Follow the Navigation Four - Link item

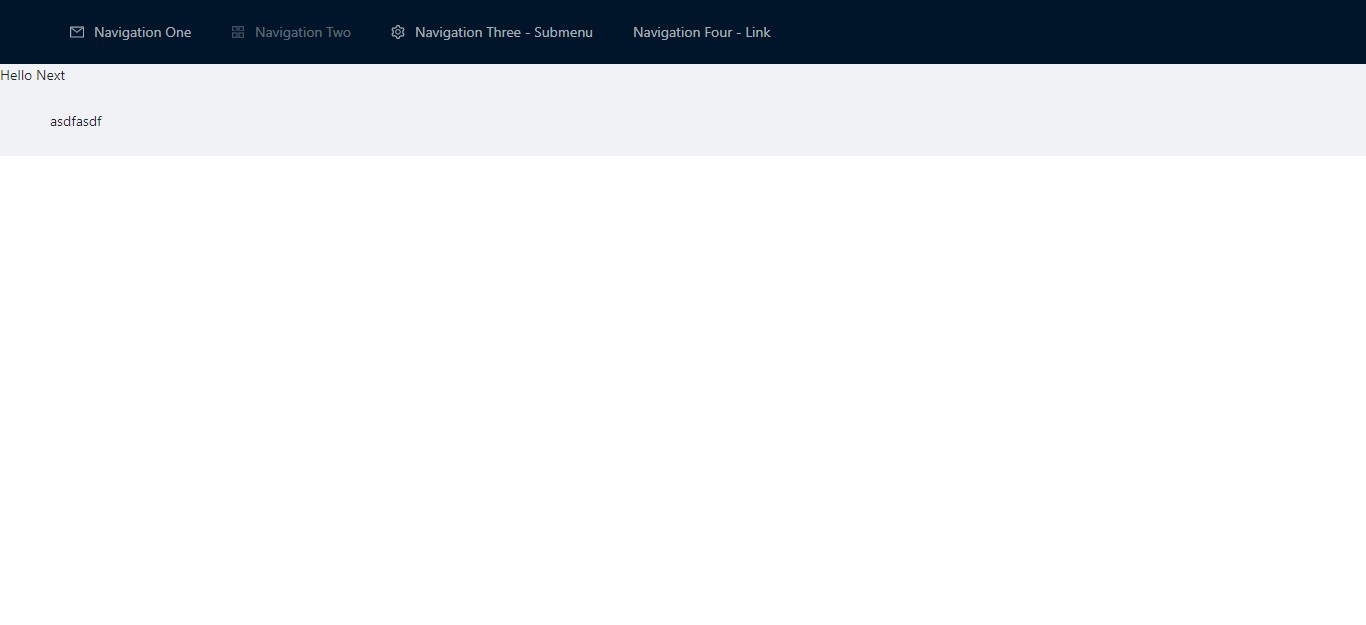[702, 32]
